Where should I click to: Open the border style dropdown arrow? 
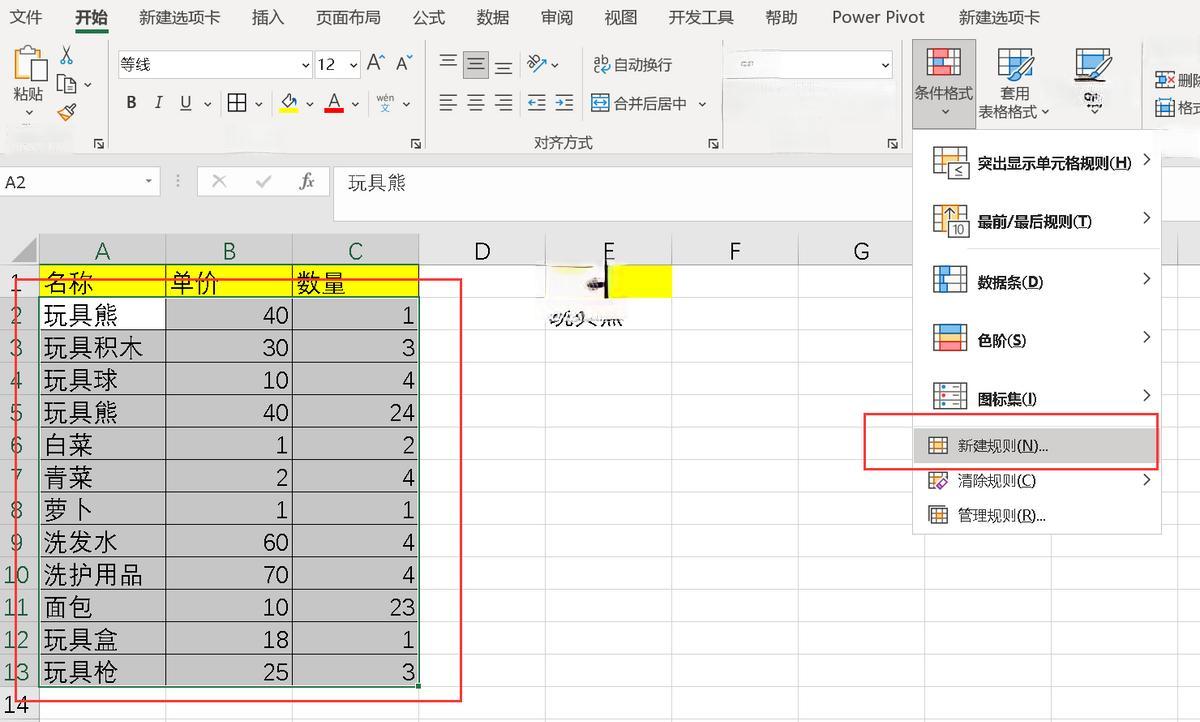[258, 103]
